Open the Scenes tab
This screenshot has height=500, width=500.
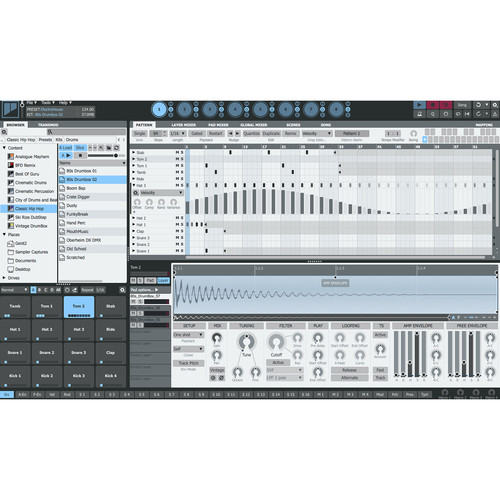pos(293,125)
